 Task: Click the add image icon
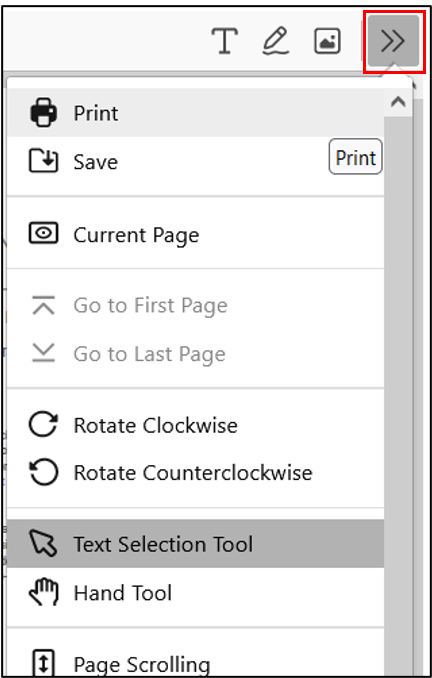coord(327,41)
